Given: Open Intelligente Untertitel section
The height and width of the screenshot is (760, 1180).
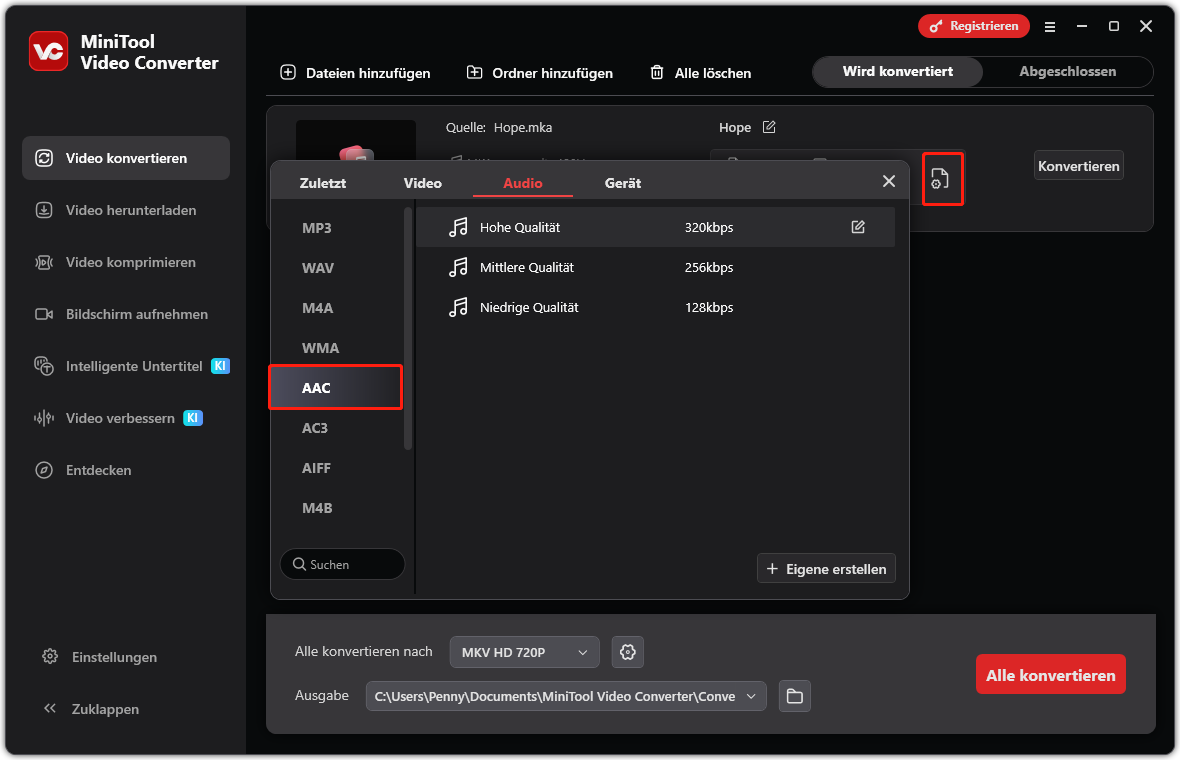Looking at the screenshot, I should [x=126, y=366].
